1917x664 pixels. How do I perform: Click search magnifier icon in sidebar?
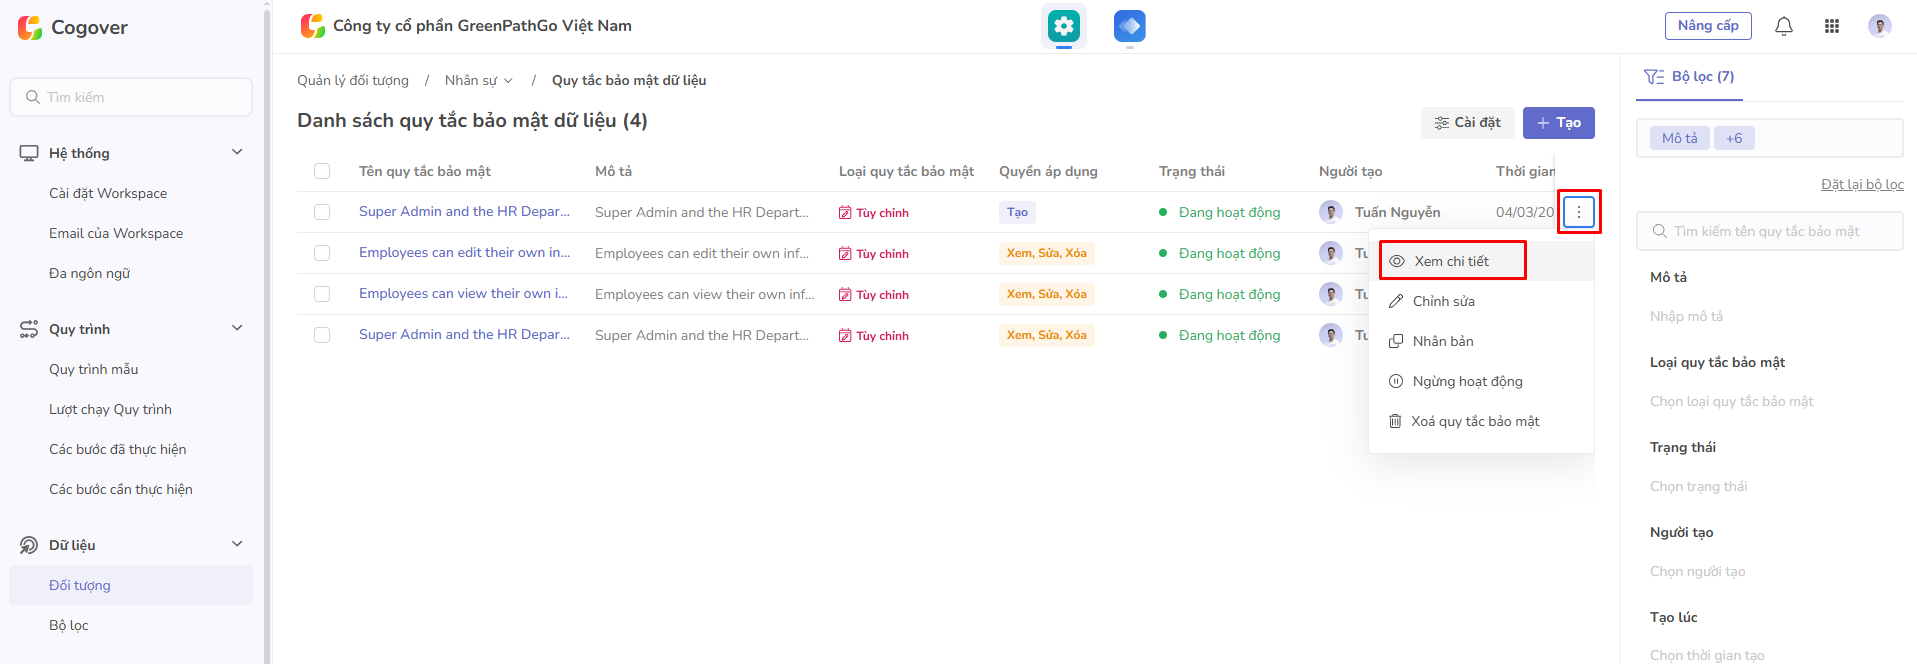33,97
